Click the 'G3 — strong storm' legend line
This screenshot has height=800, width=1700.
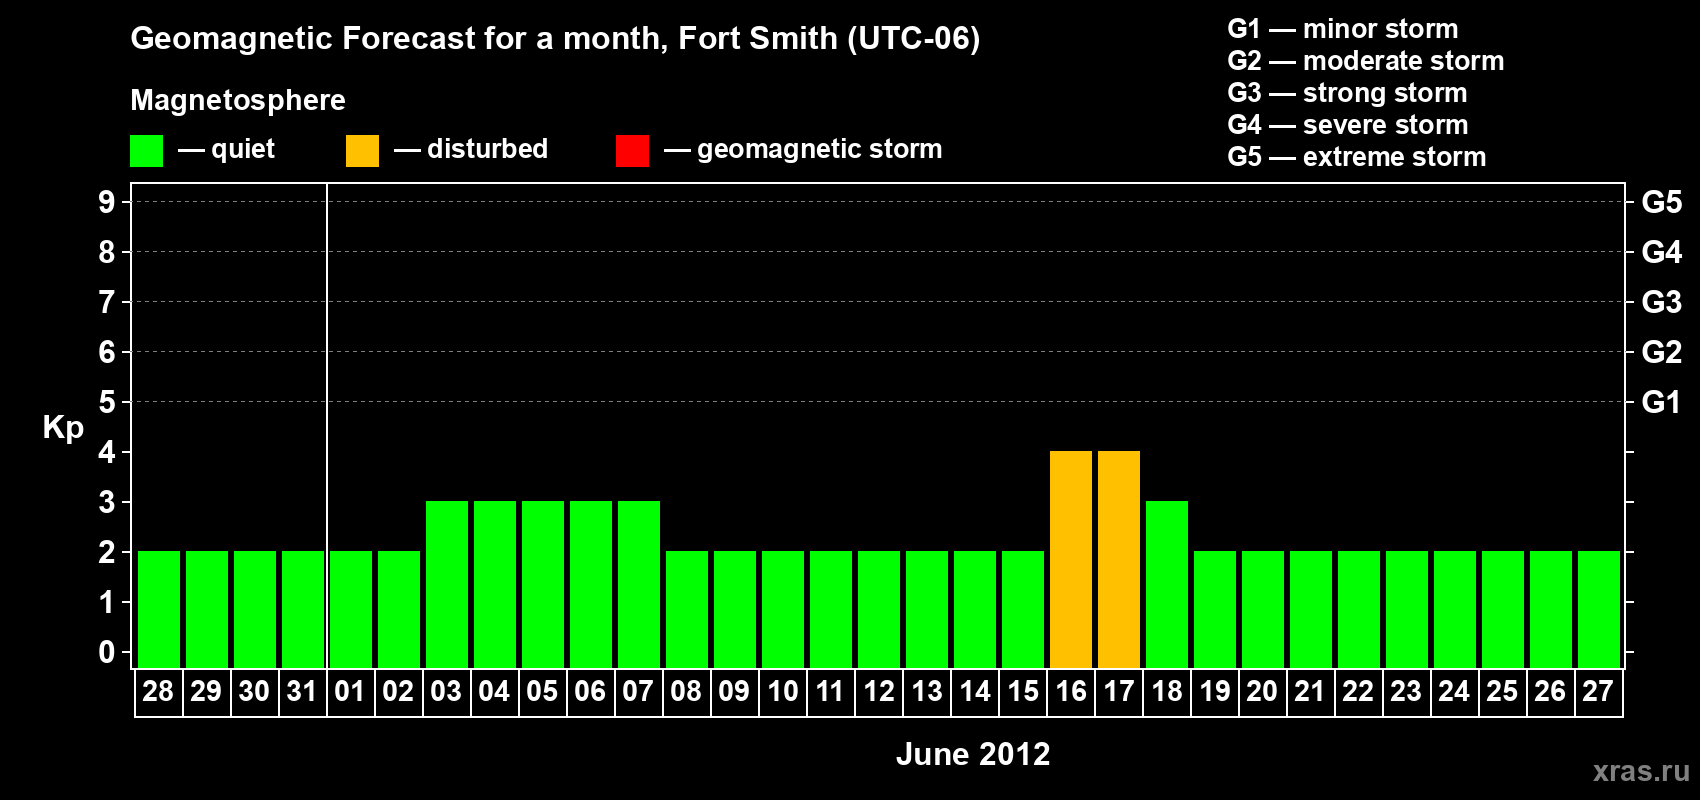click(x=1347, y=93)
